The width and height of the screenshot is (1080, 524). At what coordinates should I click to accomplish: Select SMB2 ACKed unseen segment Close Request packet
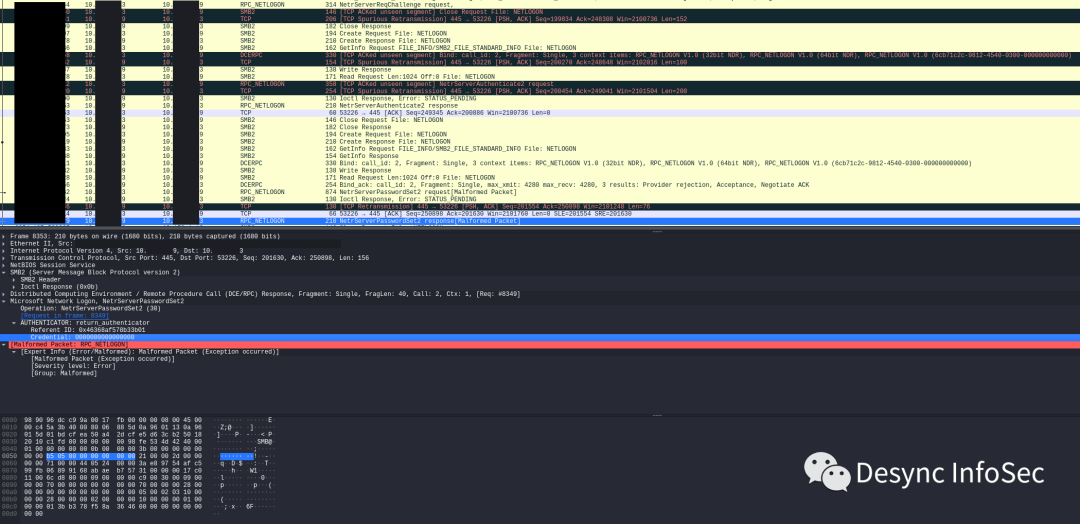pyautogui.click(x=540, y=12)
